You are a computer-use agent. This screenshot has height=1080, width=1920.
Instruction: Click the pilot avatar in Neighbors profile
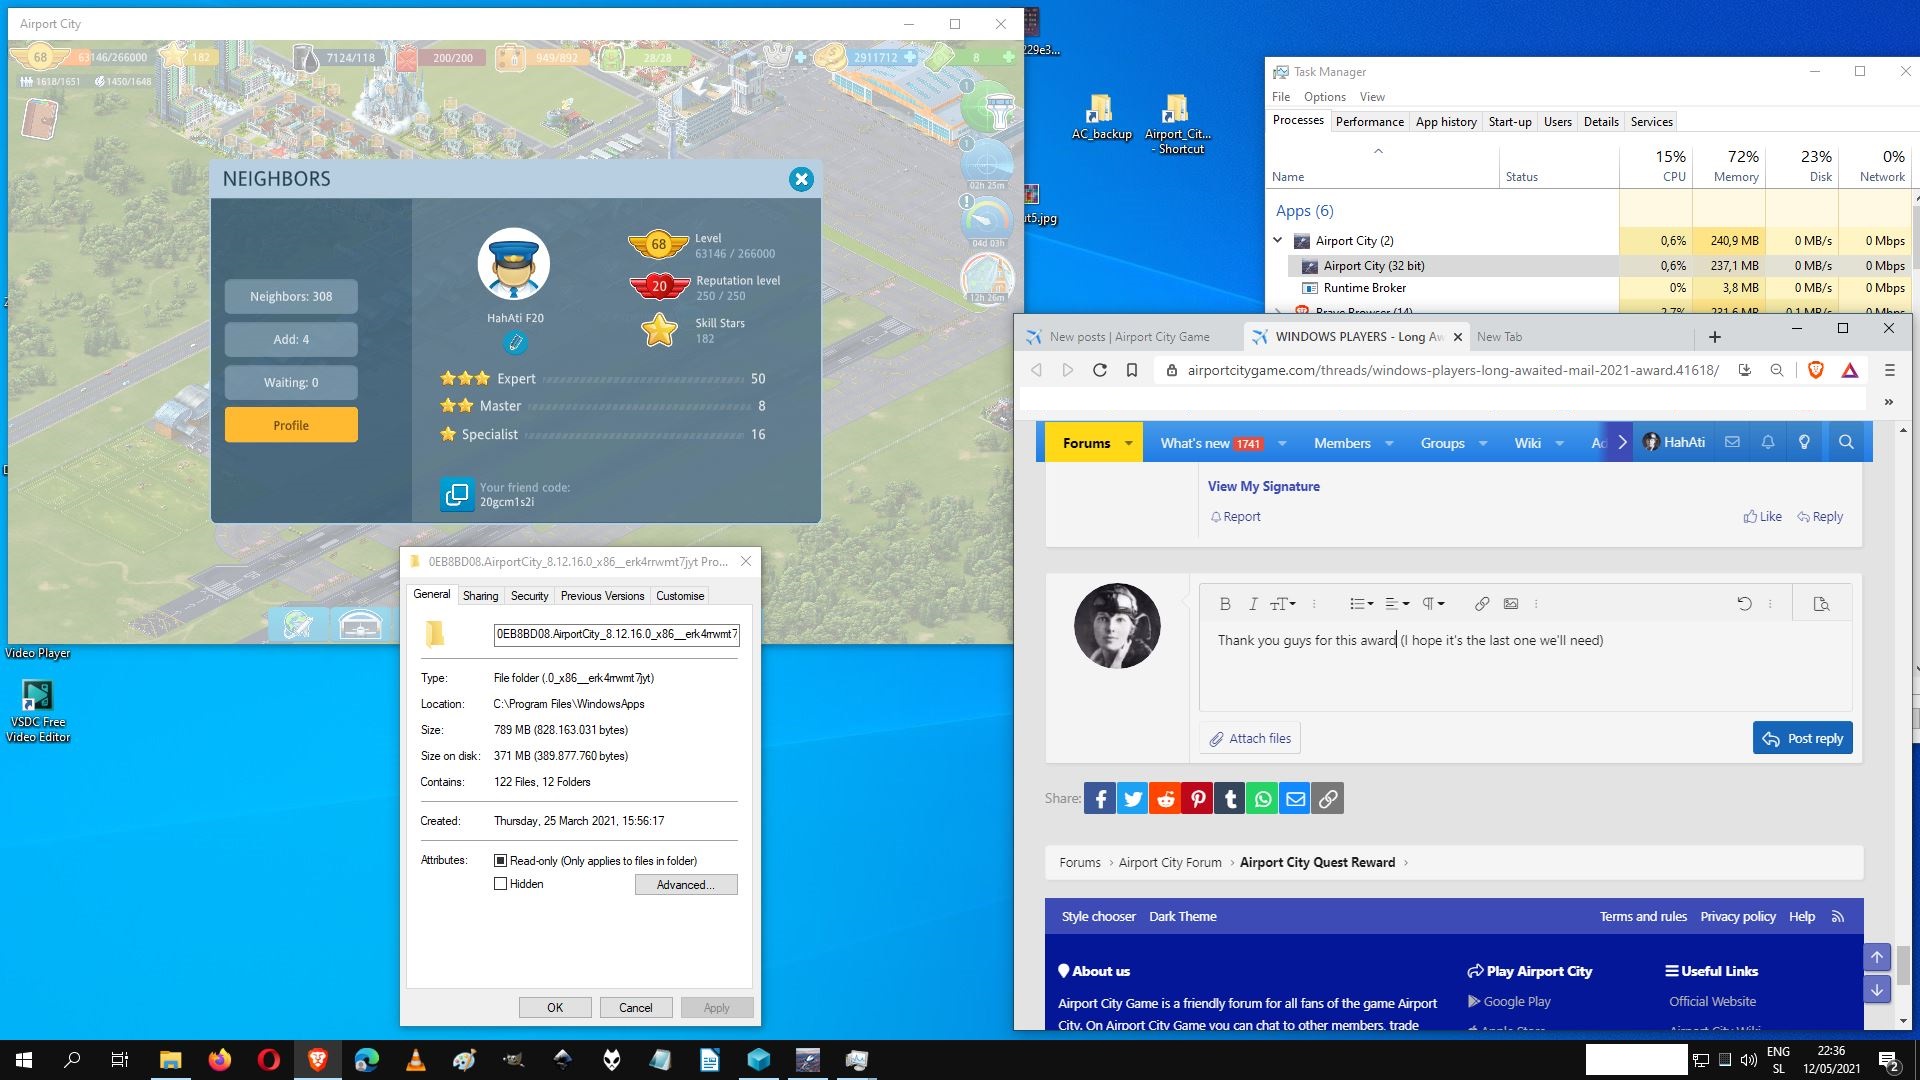point(514,264)
